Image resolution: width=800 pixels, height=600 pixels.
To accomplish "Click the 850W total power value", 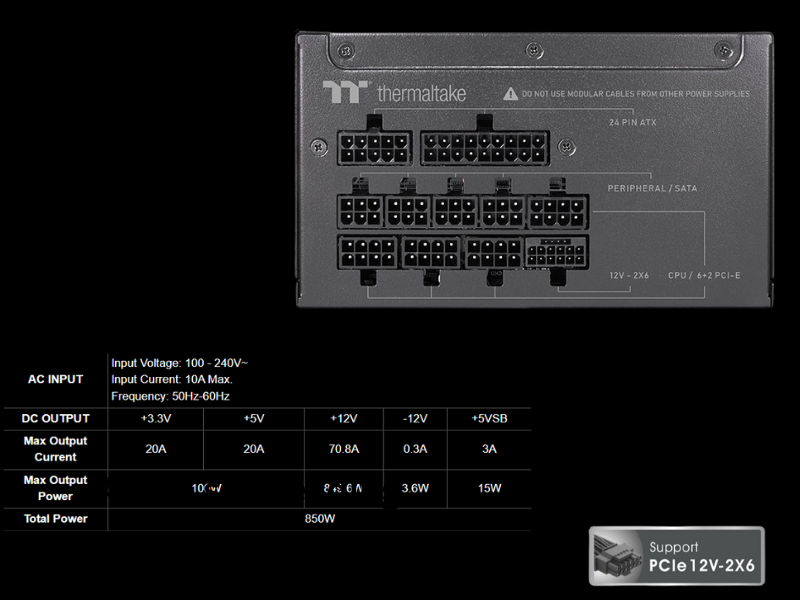I will tap(319, 519).
